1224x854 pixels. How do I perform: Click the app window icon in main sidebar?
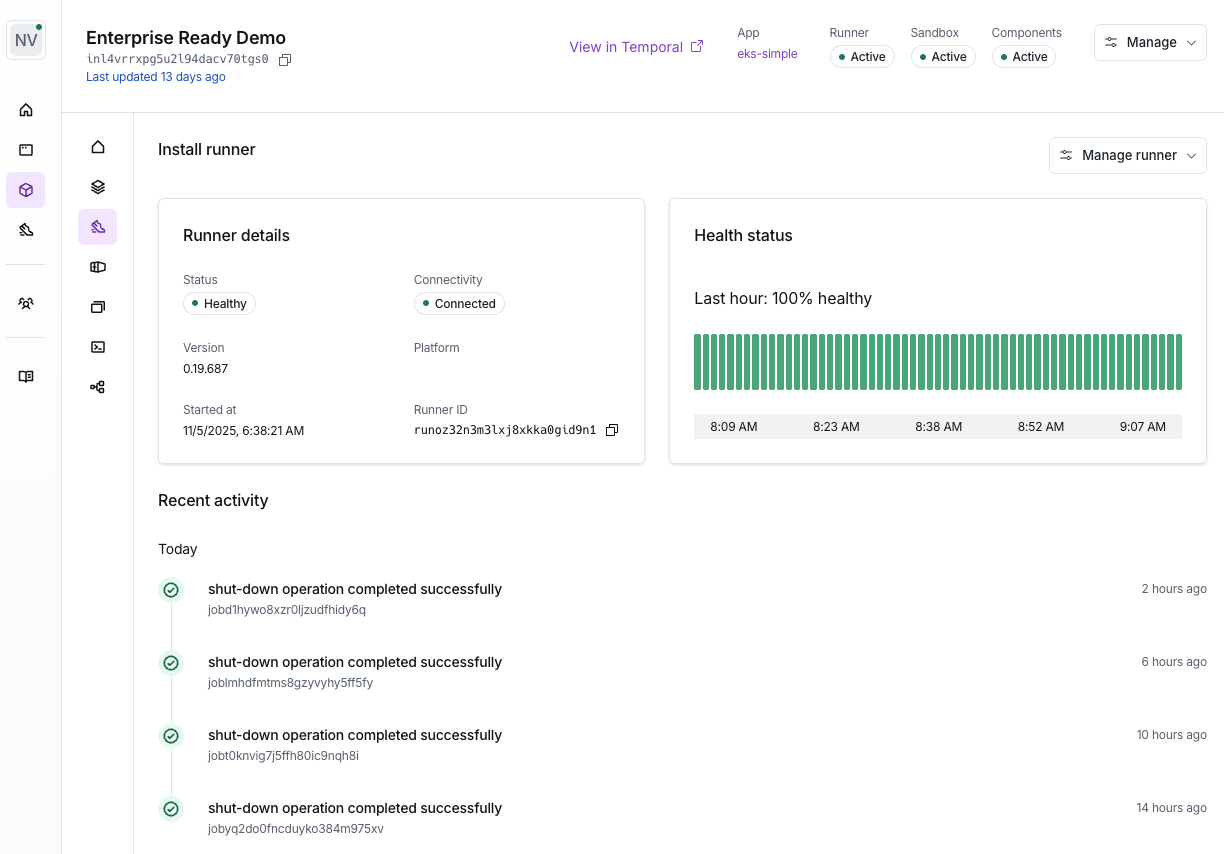(26, 150)
